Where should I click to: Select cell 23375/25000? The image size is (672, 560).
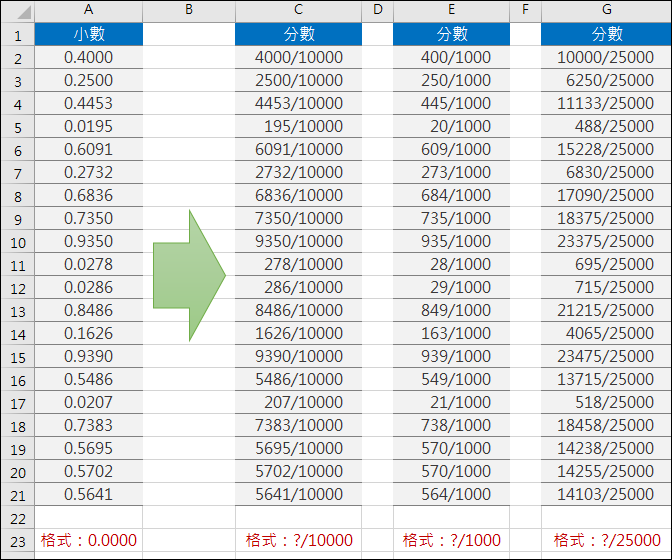point(606,241)
